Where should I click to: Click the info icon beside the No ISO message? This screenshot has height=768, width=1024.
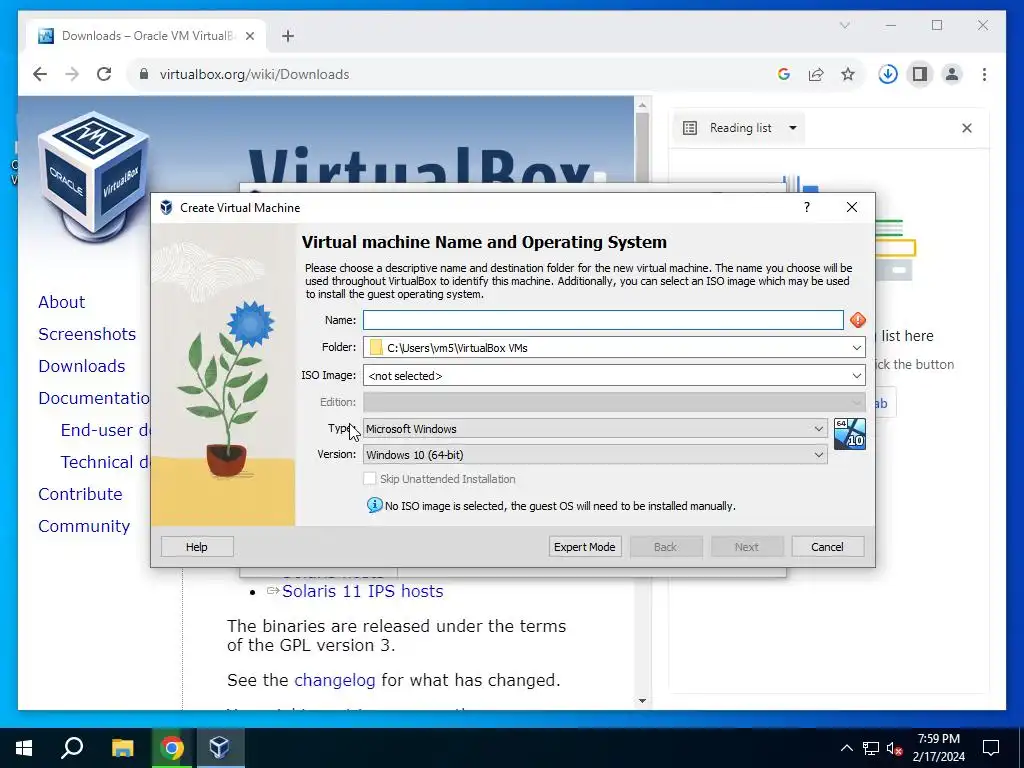click(374, 505)
